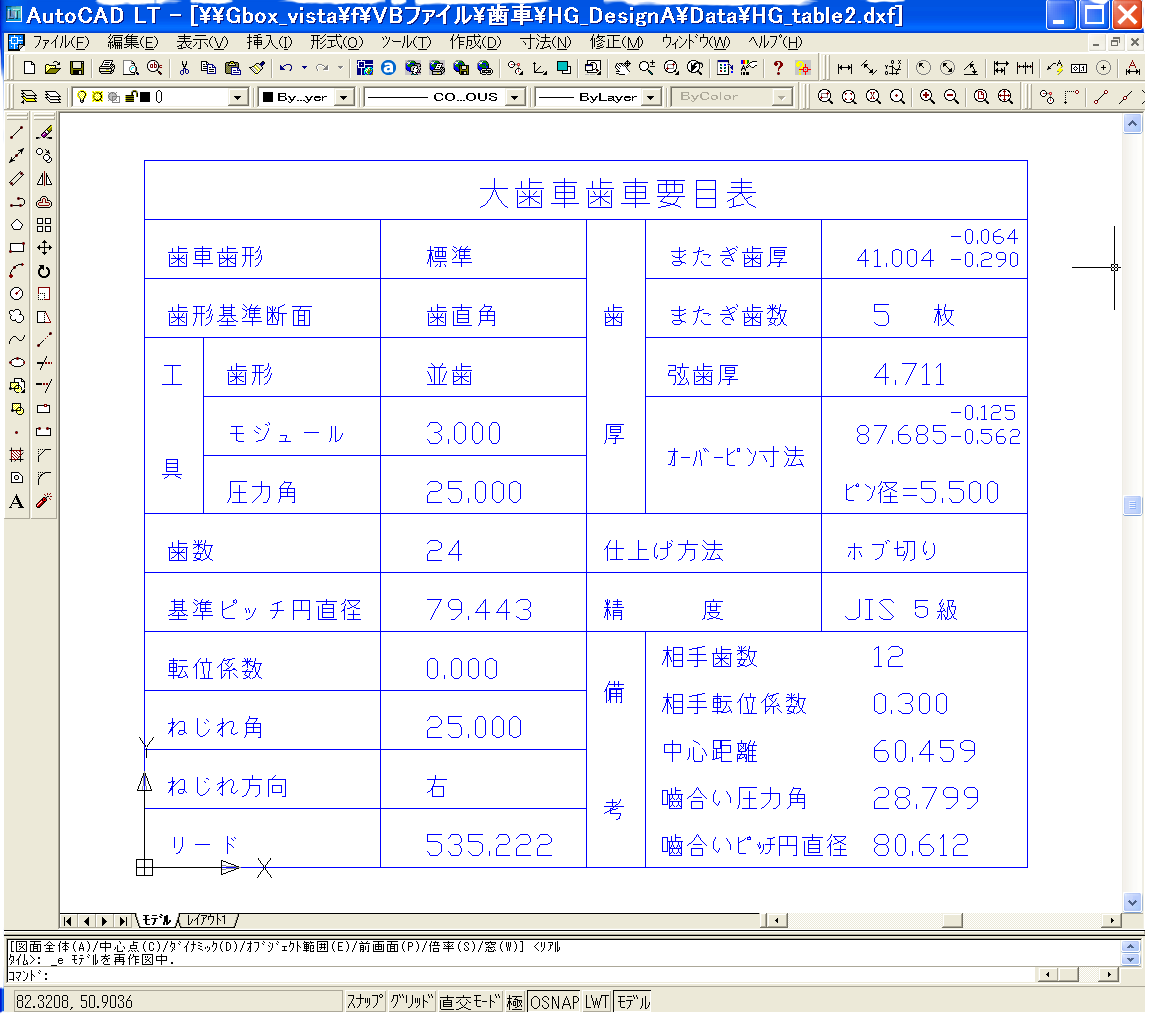Screen dimensions: 1149x1016
Task: Select the Line drawing tool
Action: (x=16, y=133)
